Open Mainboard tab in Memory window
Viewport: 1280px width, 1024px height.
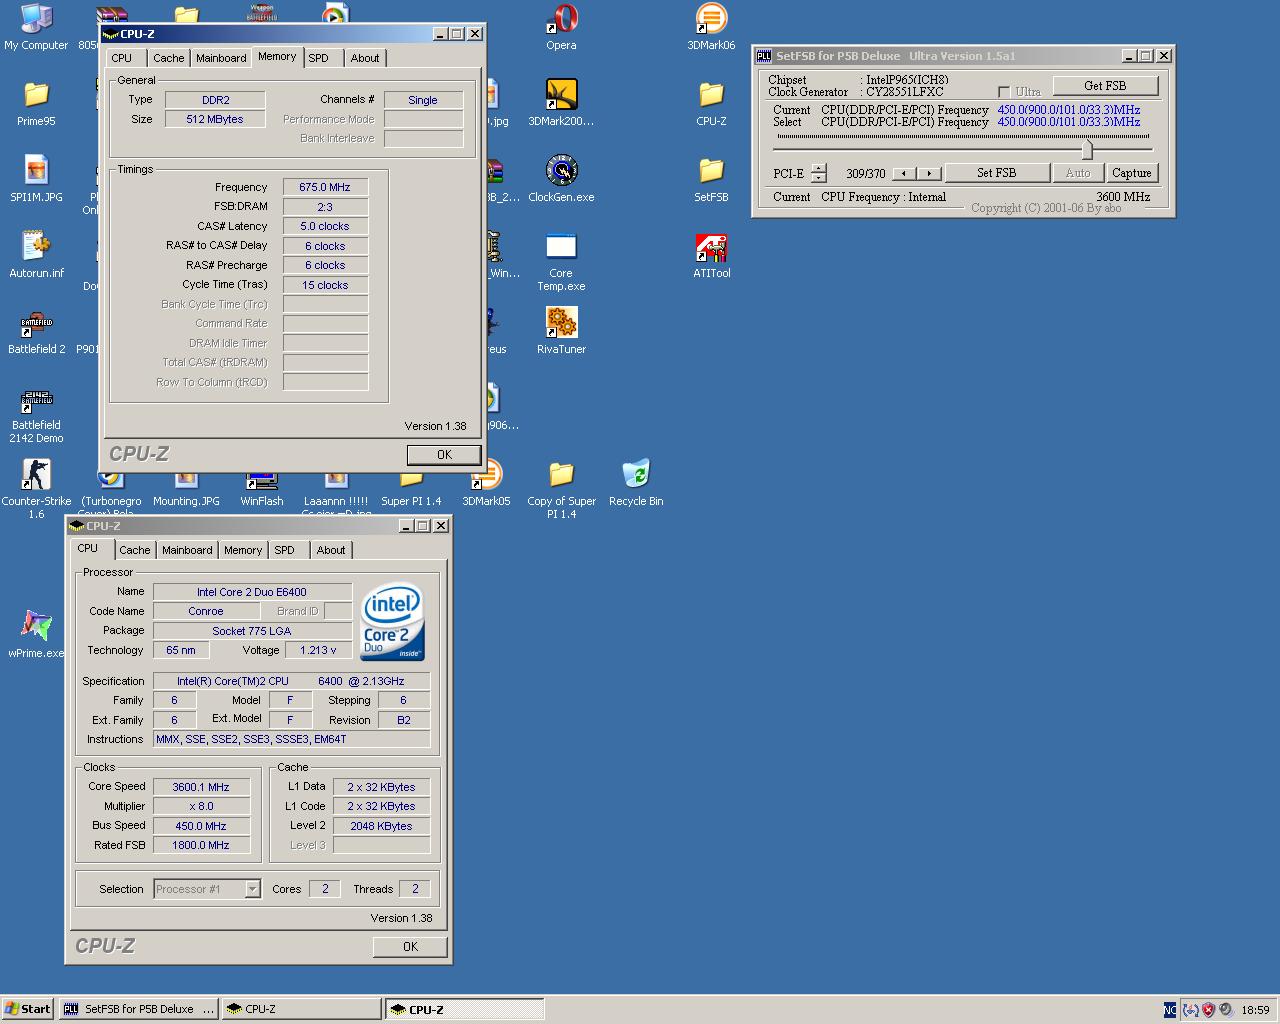[221, 58]
